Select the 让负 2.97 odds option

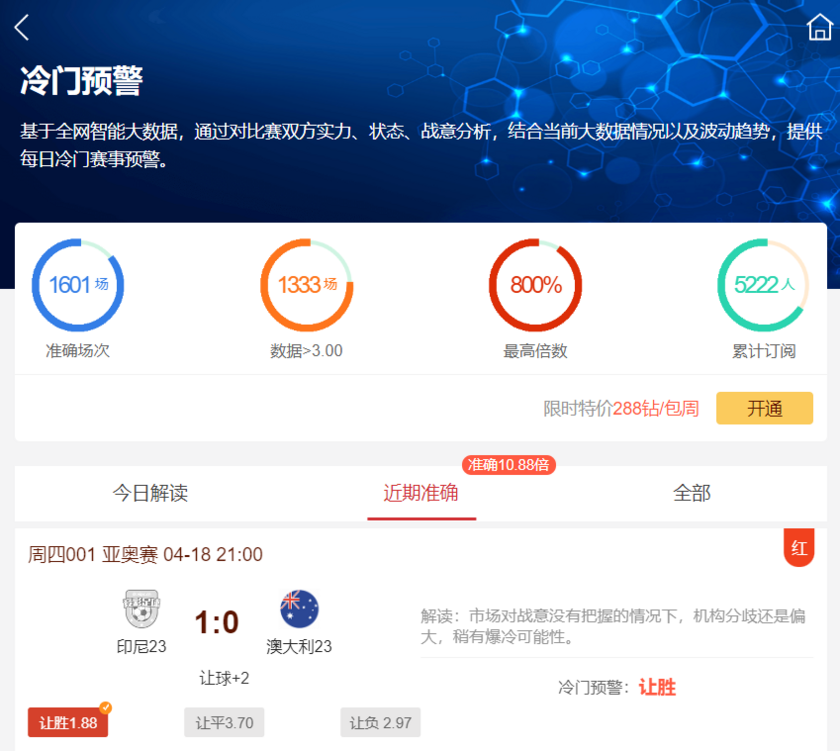(380, 723)
